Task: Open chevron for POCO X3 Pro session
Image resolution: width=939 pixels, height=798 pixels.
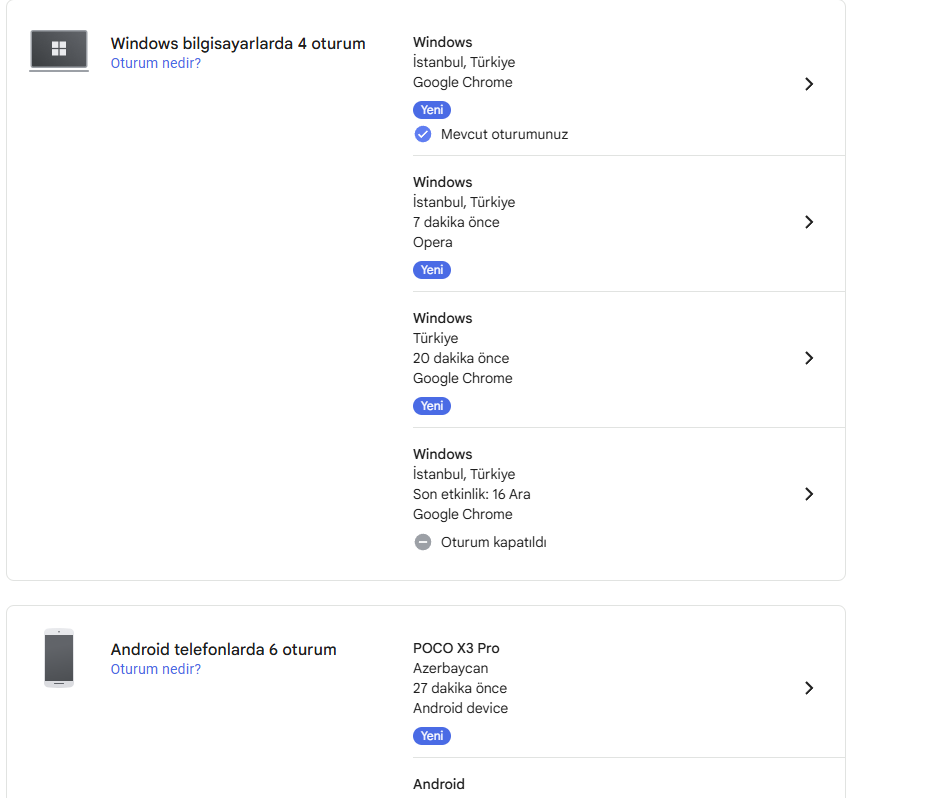Action: (x=809, y=688)
